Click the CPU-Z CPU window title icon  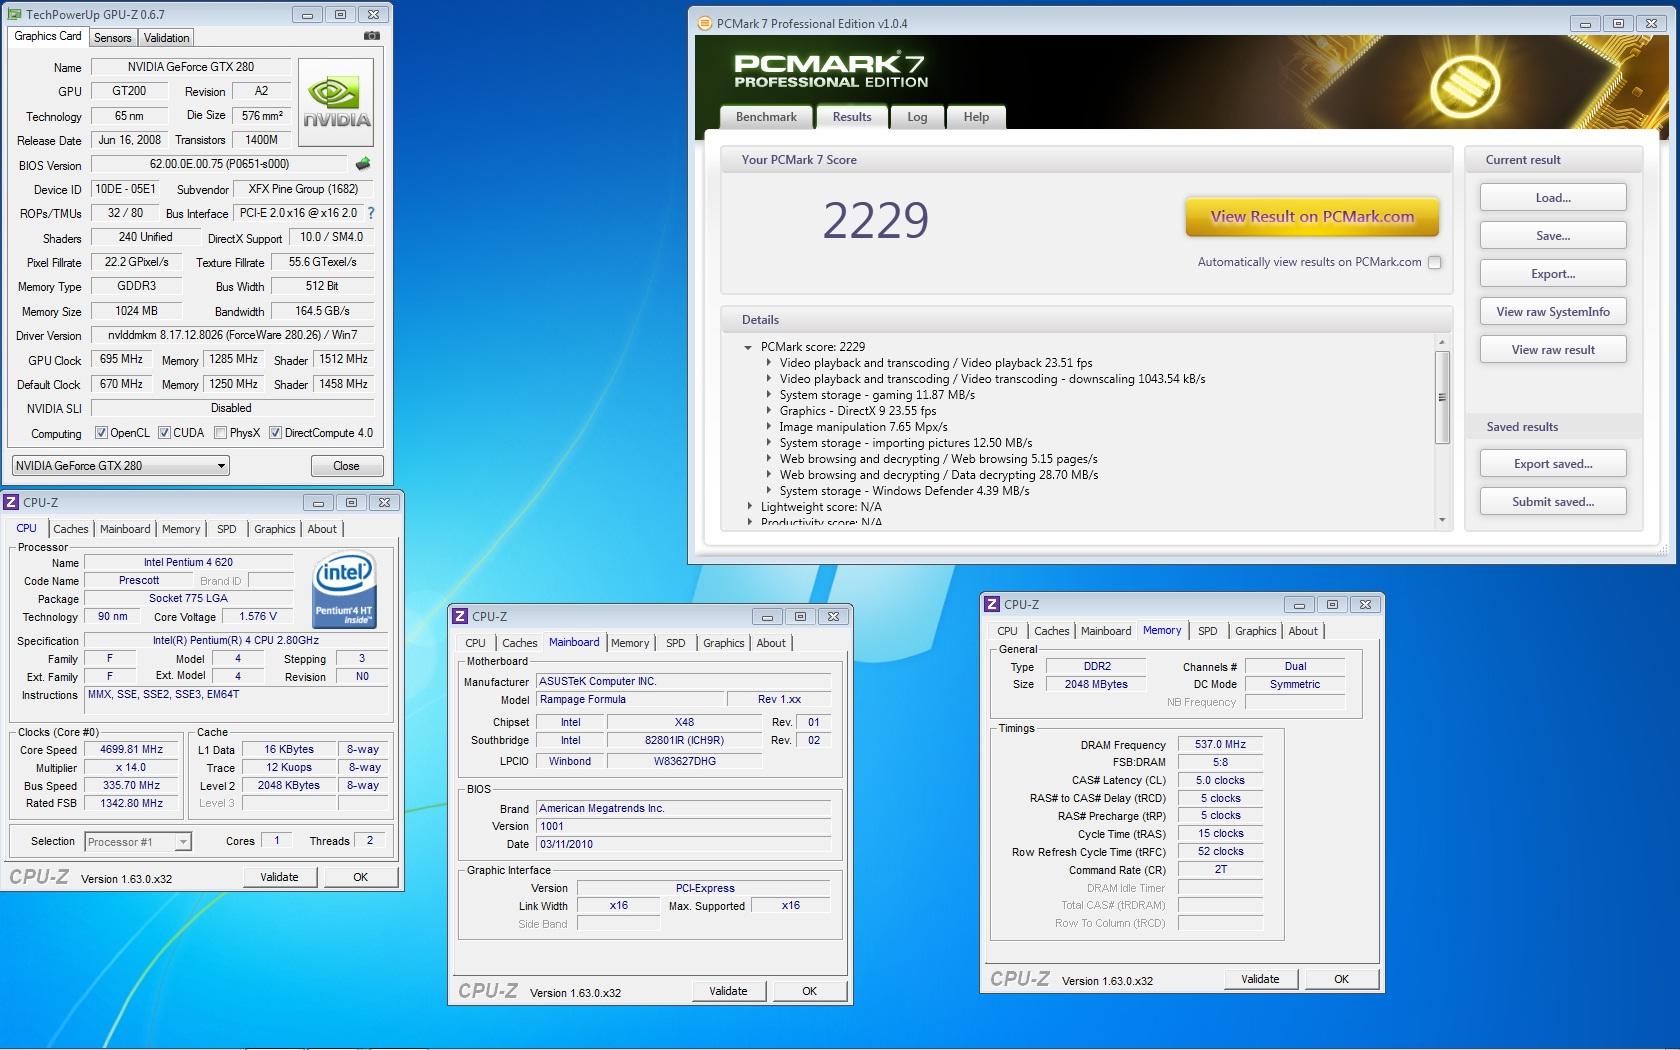click(11, 502)
